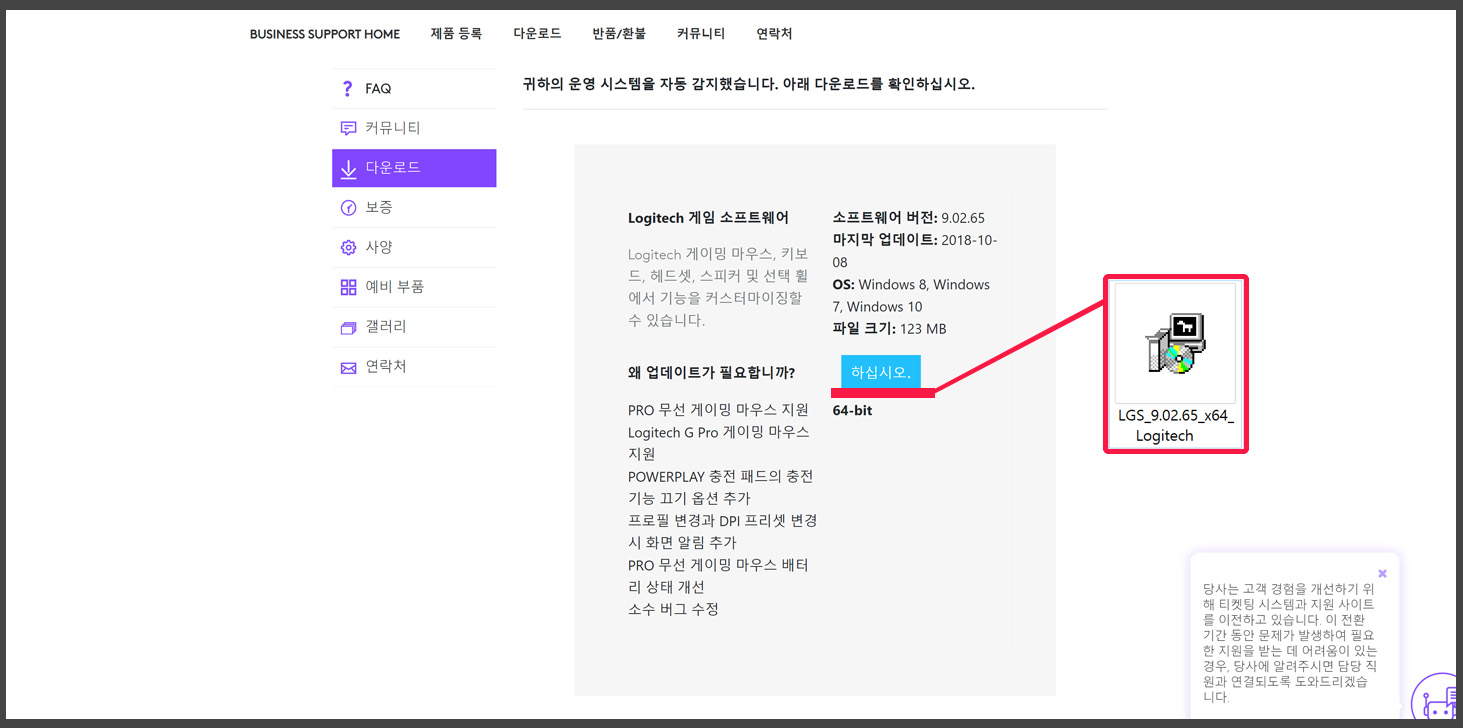Image resolution: width=1463 pixels, height=728 pixels.
Task: Open 다운로드 in top navigation
Action: pos(538,33)
